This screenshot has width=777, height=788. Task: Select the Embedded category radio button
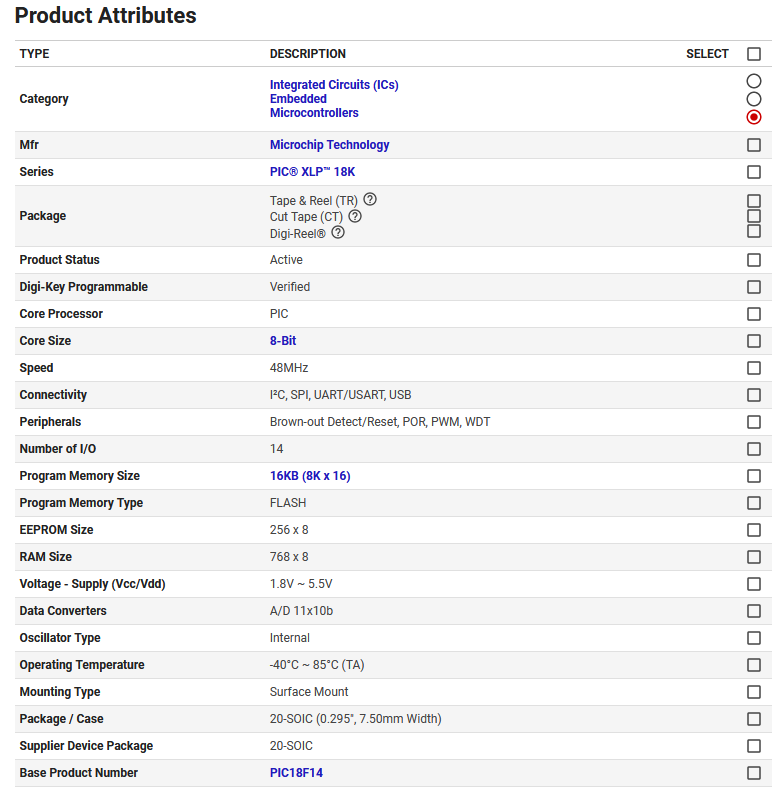tap(754, 99)
